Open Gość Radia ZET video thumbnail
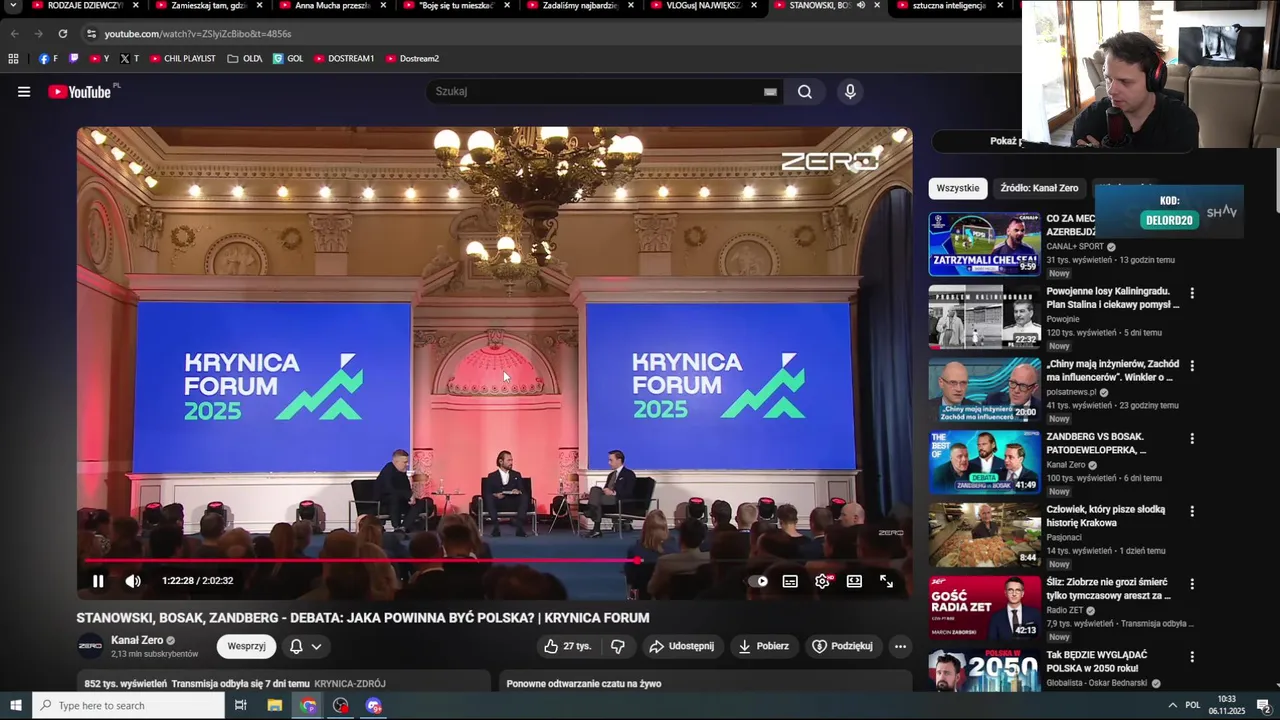This screenshot has width=1280, height=720. pyautogui.click(x=985, y=608)
